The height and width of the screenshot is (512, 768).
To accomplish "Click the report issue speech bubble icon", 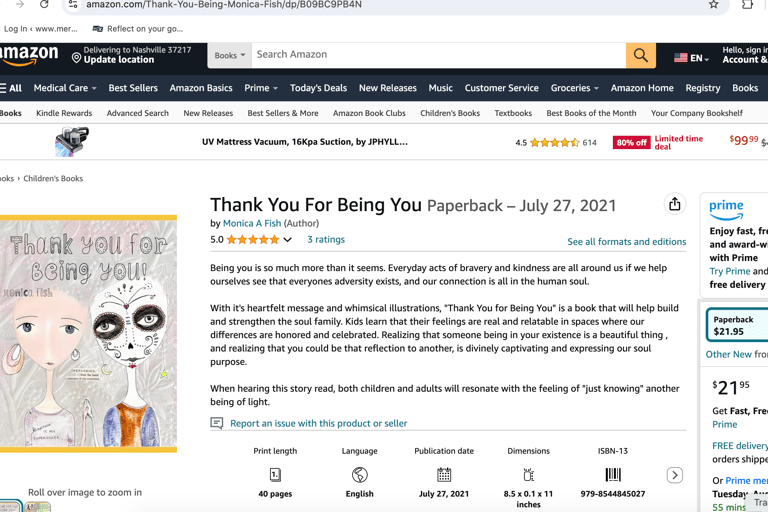I will click(217, 423).
